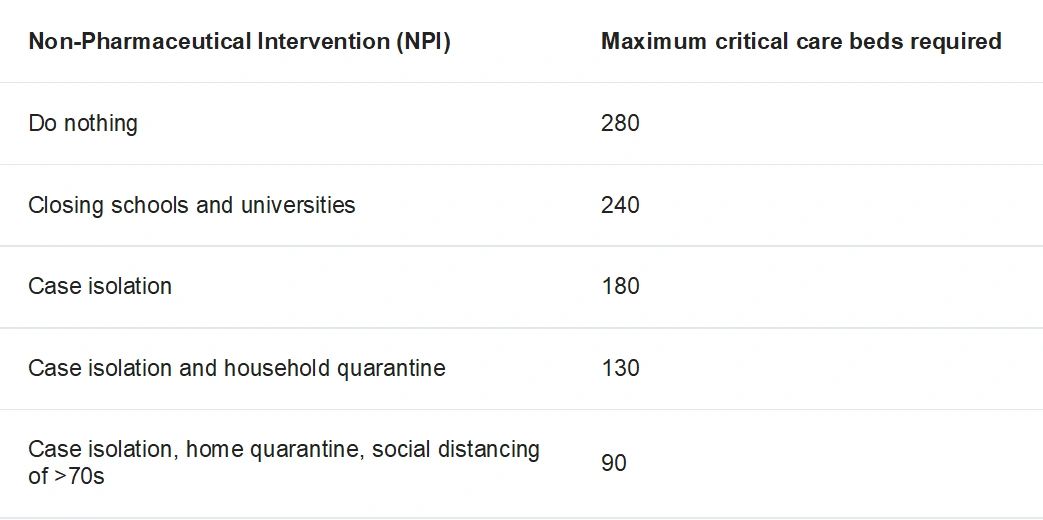This screenshot has height=520, width=1043.
Task: Click the value 90 in last row
Action: [613, 463]
